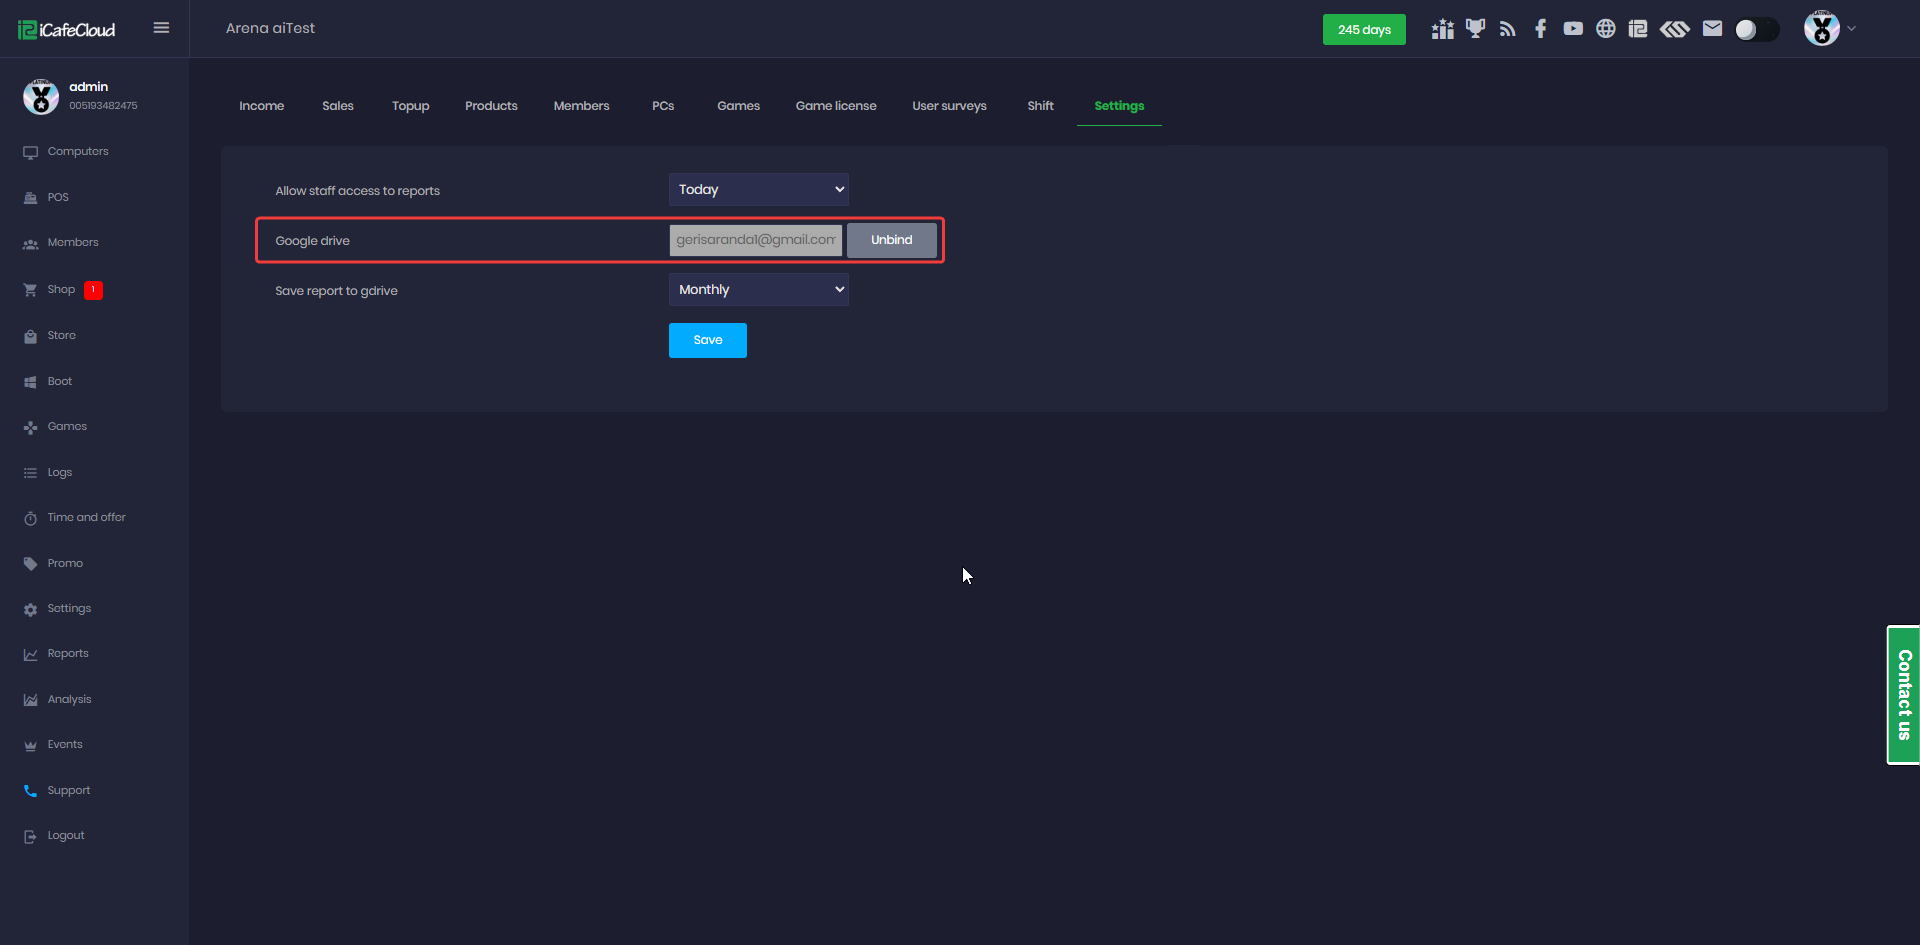Toggle the dark mode switch

(1756, 30)
